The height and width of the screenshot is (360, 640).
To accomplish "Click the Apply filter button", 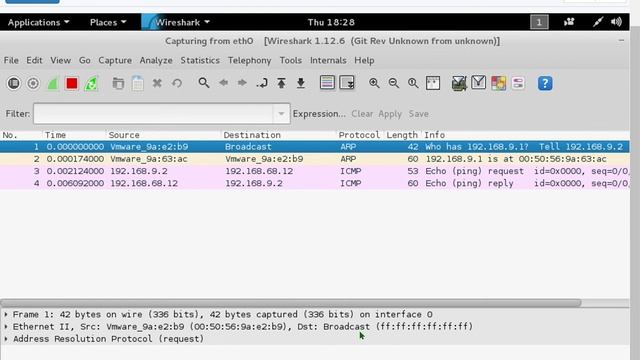I will pyautogui.click(x=390, y=114).
